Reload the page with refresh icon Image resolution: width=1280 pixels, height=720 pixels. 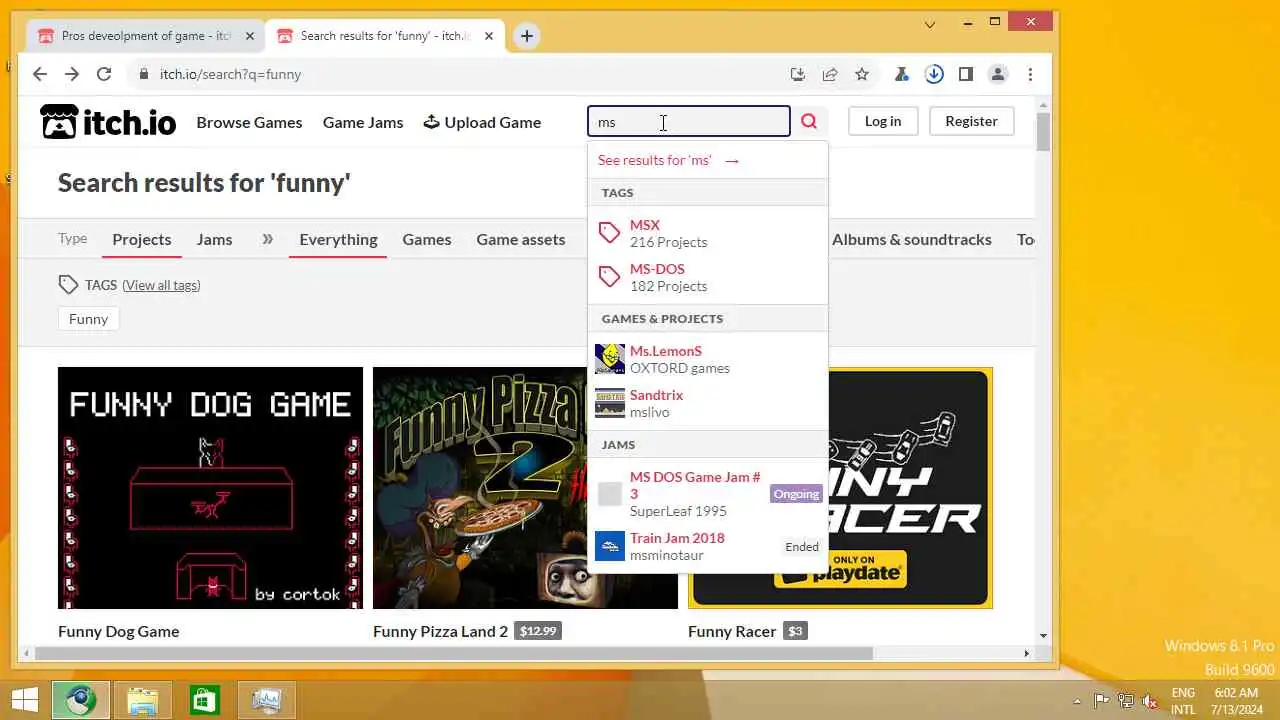103,74
